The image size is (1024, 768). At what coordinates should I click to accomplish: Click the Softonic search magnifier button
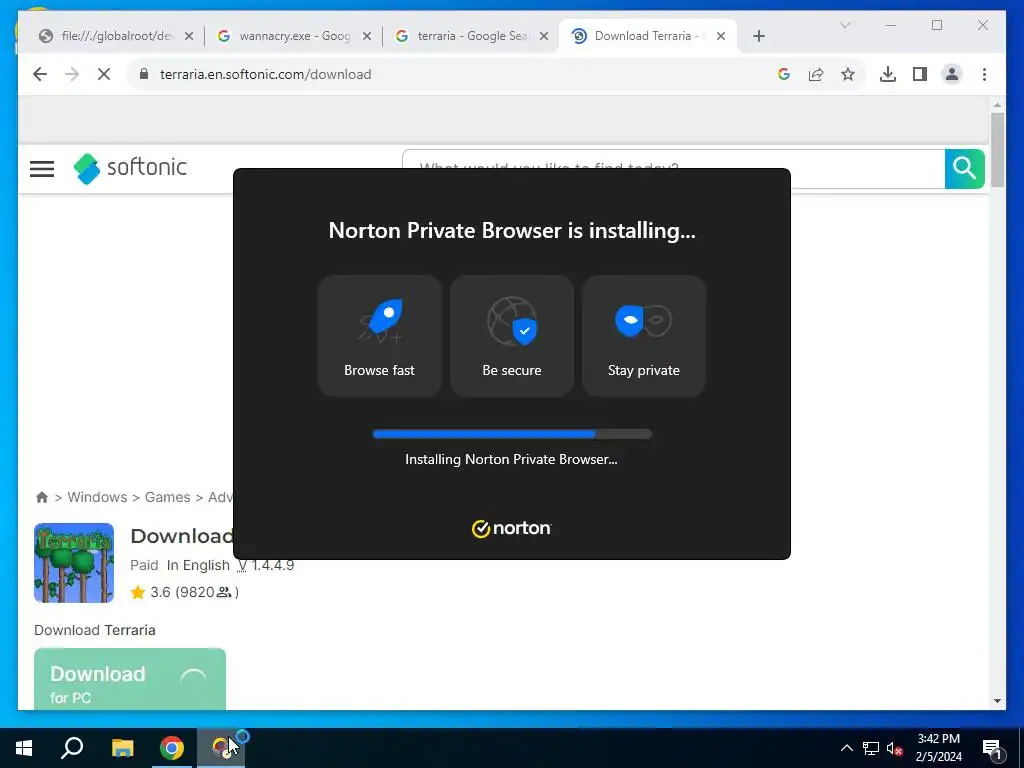(965, 168)
